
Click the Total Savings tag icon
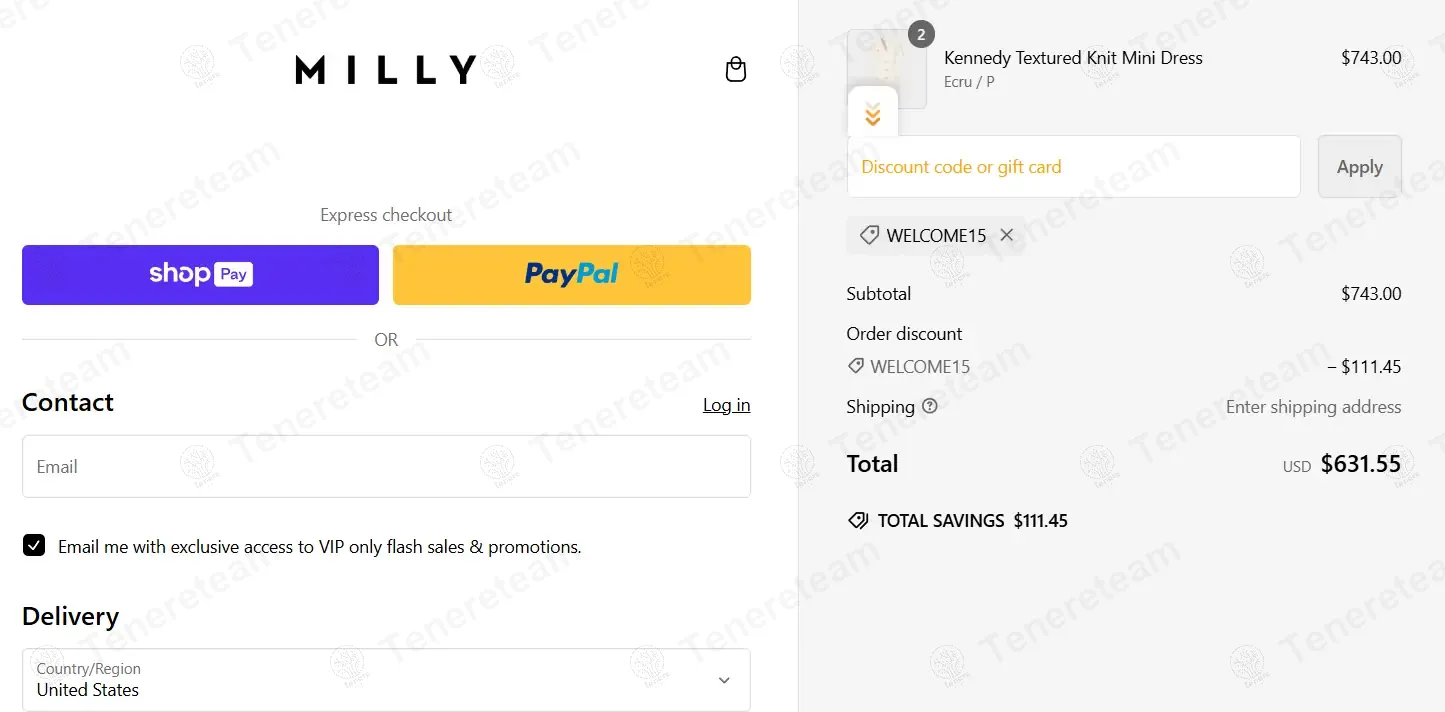(x=858, y=520)
